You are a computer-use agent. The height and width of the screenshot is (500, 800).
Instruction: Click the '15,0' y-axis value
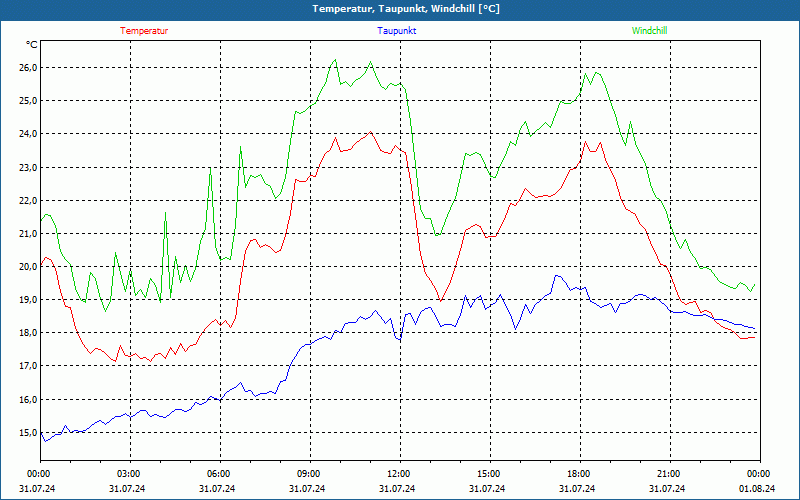pyautogui.click(x=28, y=433)
